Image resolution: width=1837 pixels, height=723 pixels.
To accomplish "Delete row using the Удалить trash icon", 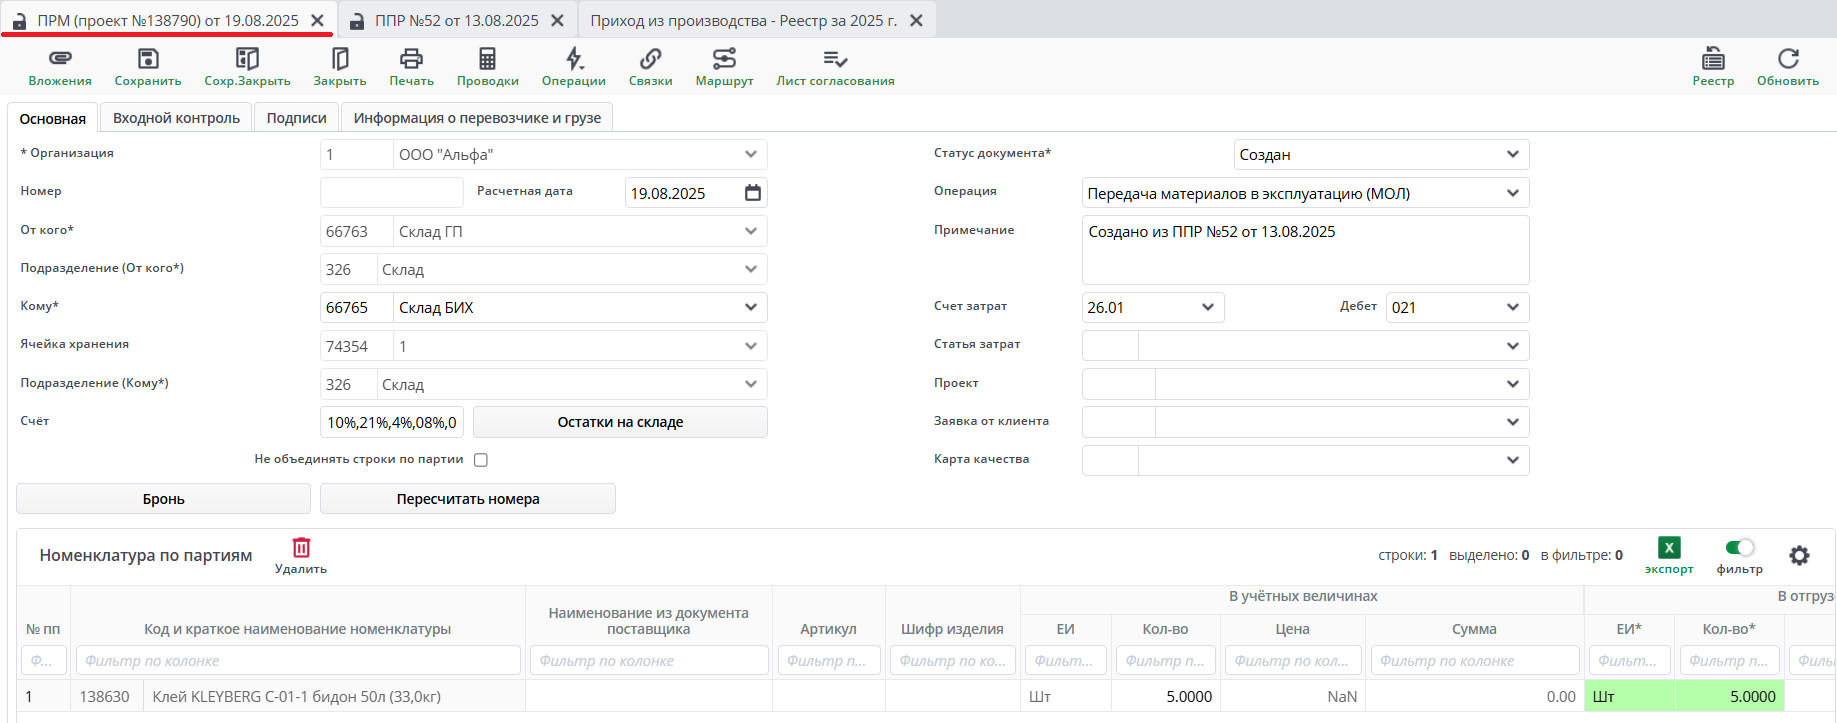I will (x=301, y=548).
